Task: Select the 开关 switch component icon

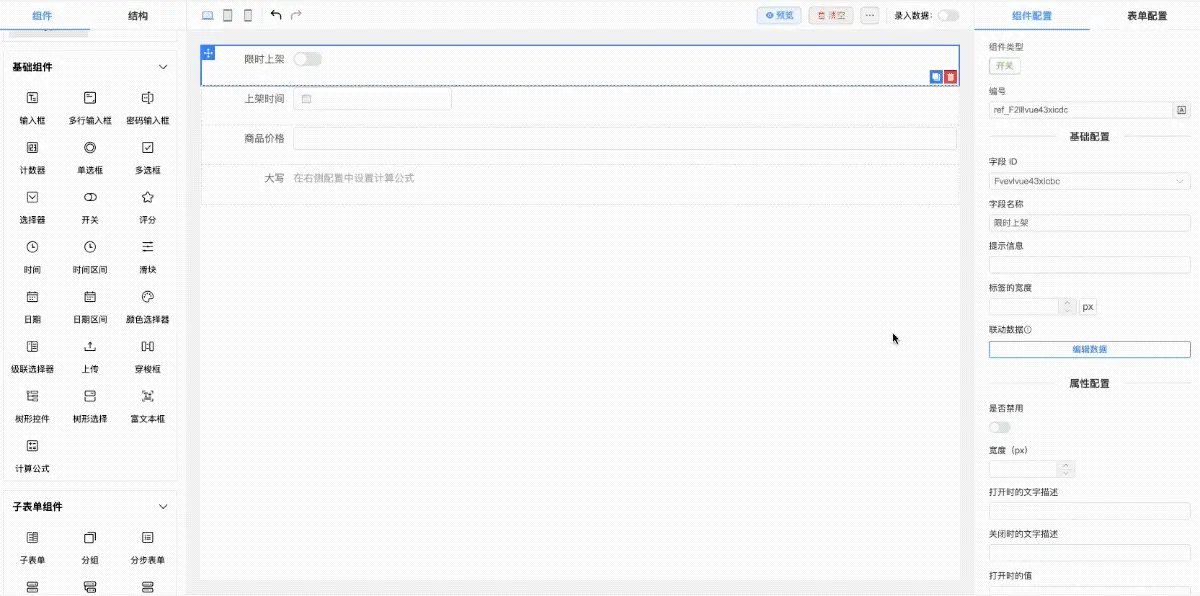Action: (x=90, y=198)
